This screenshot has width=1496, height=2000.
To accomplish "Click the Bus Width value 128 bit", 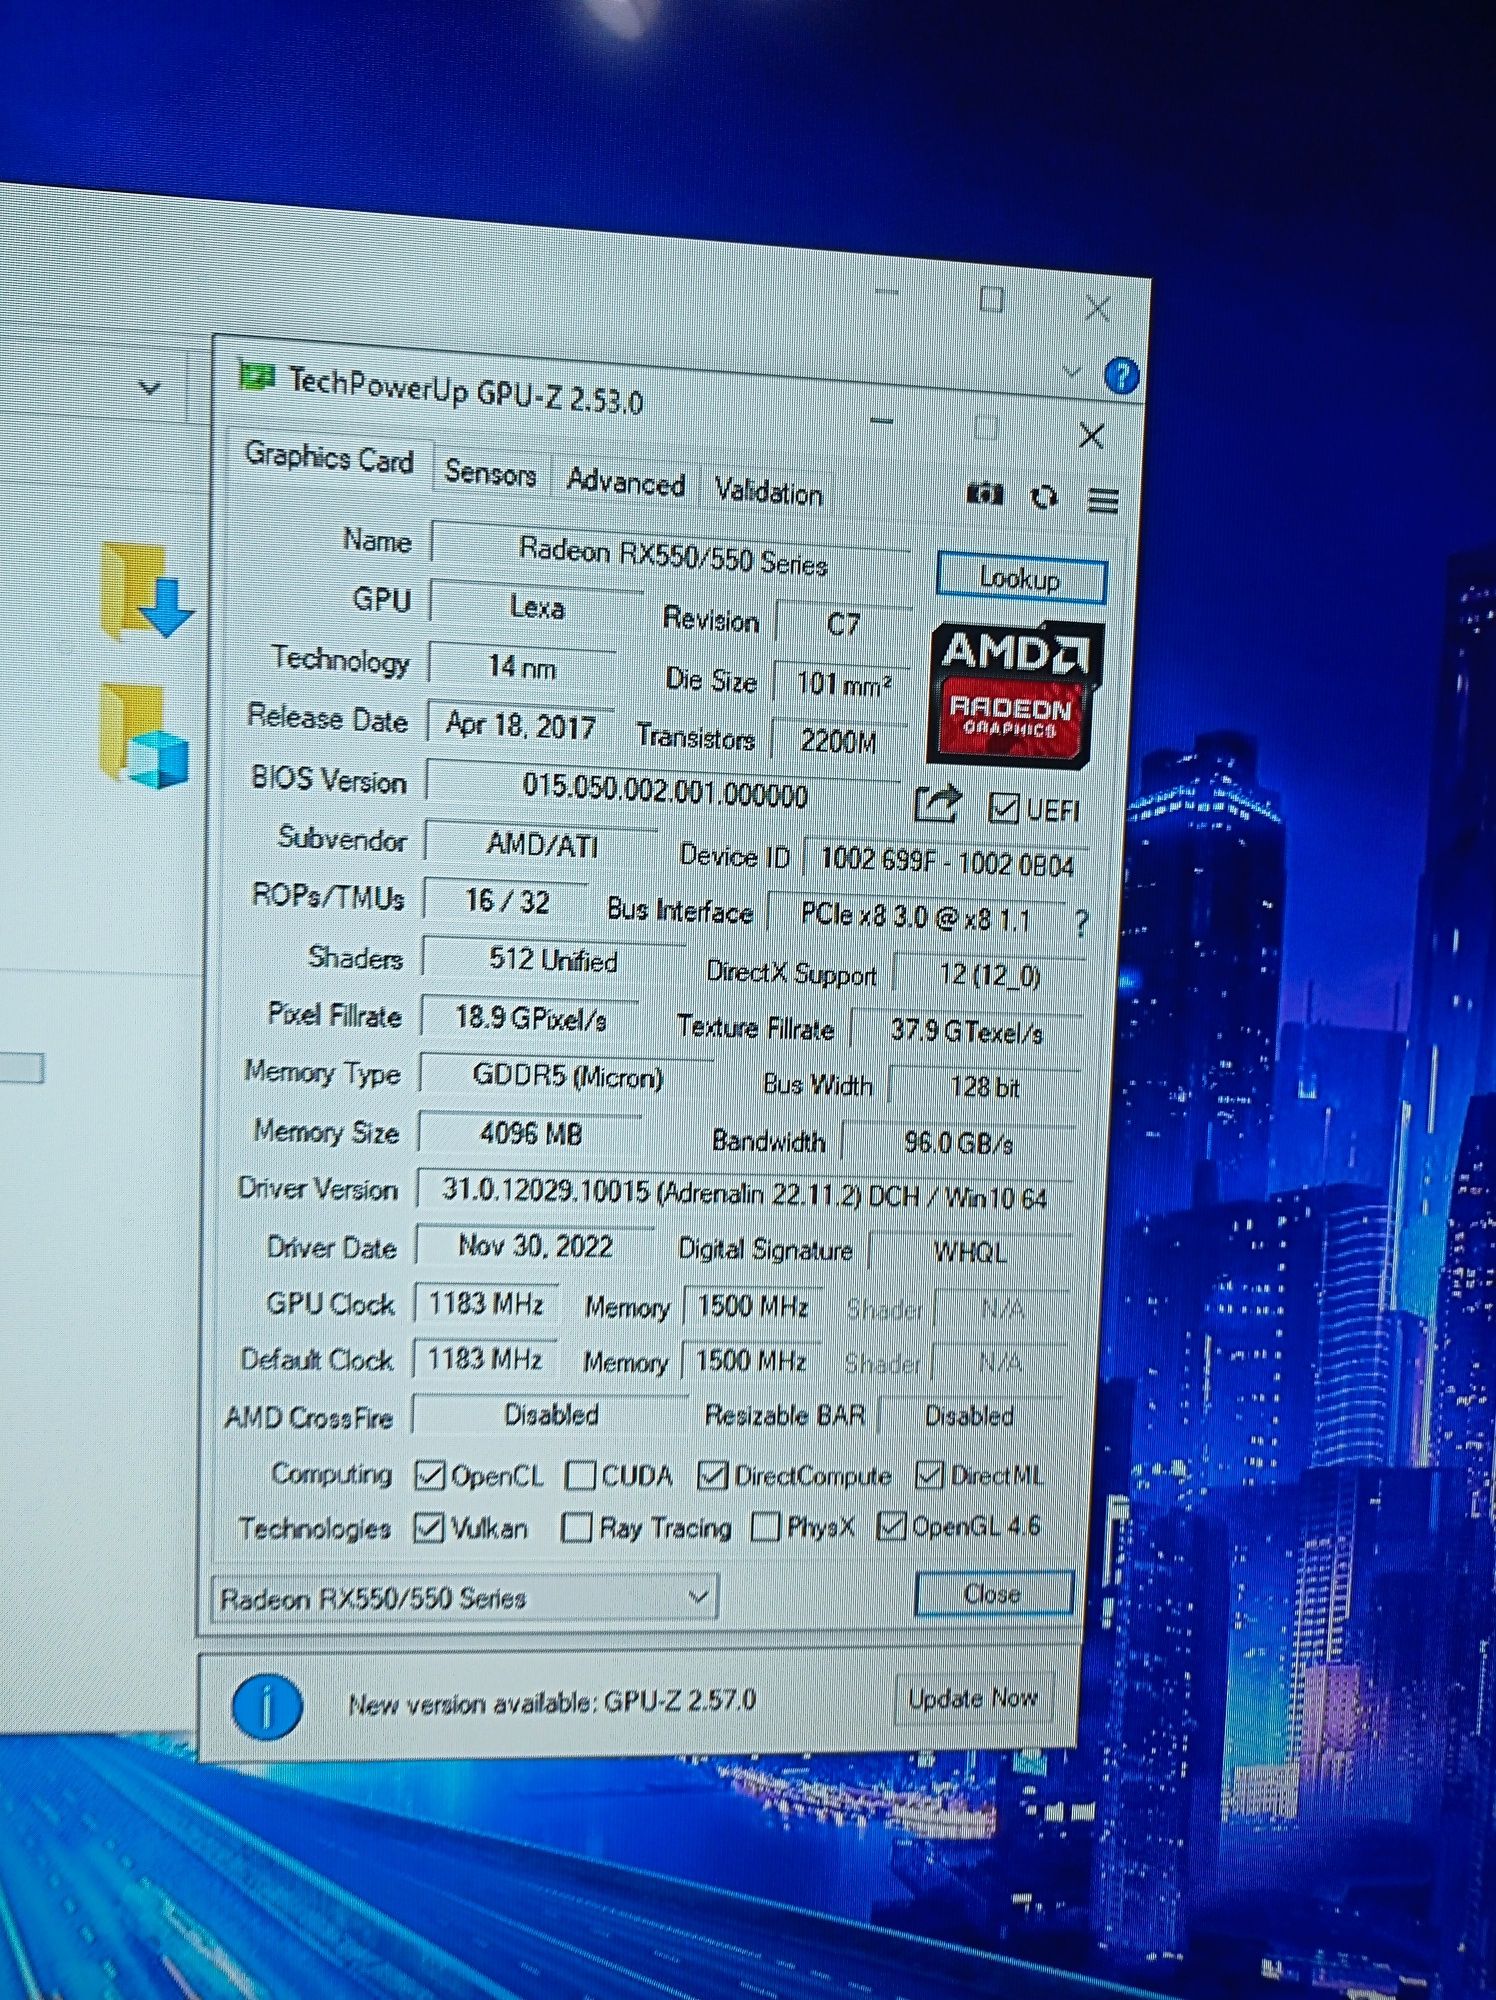I will tap(985, 1087).
